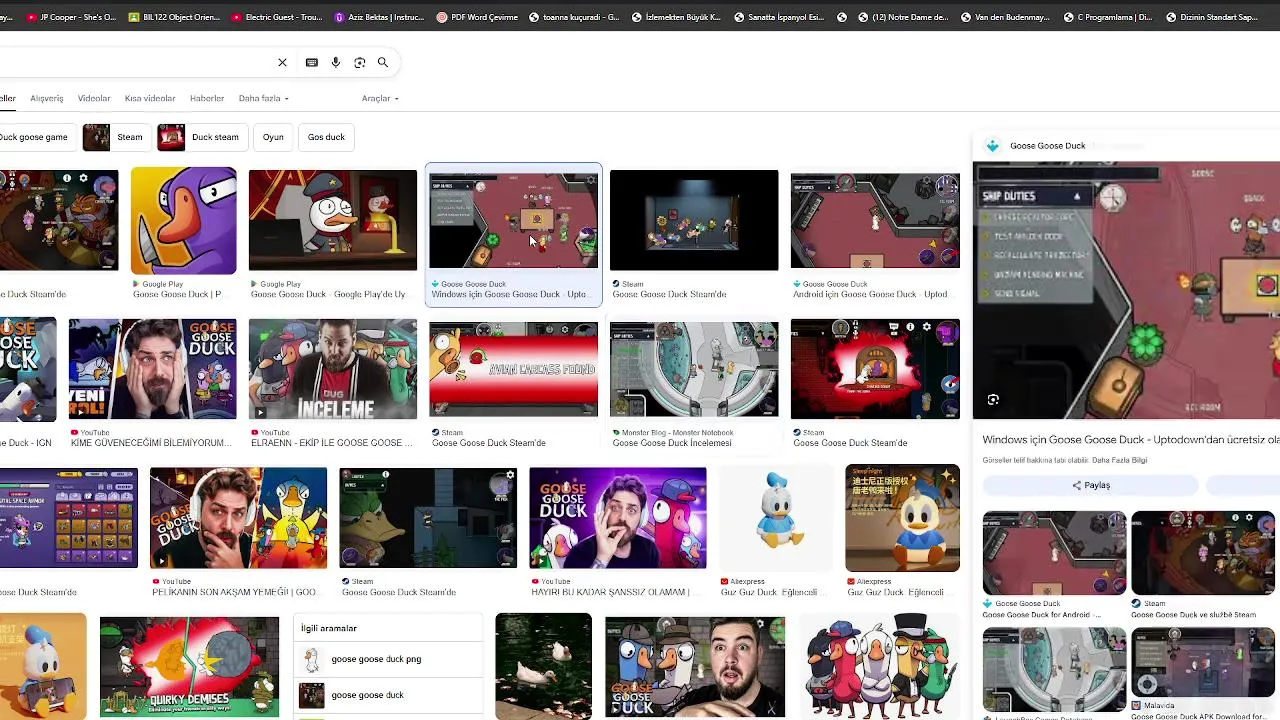Open the Sanatta İspanyol Esi... bookmark
The height and width of the screenshot is (720, 1280).
779,17
